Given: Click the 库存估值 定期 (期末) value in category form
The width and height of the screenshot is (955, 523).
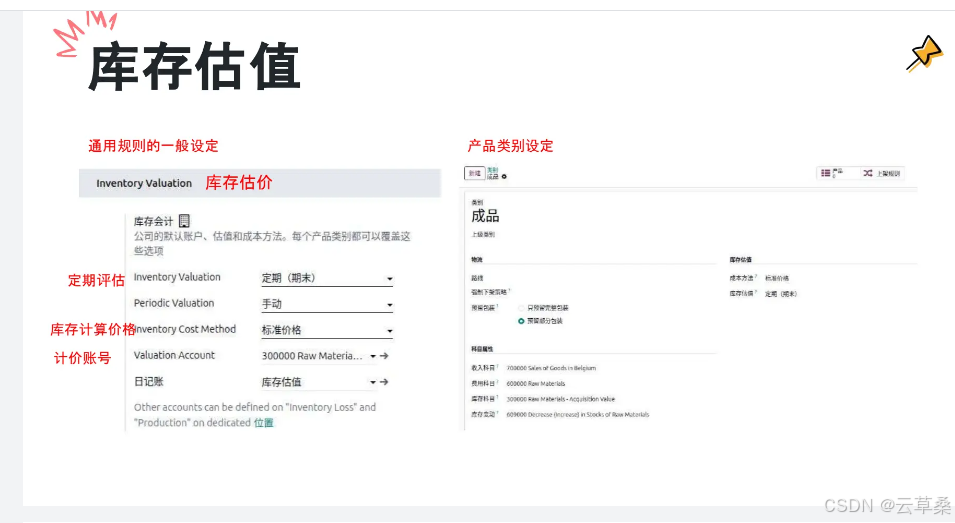Looking at the screenshot, I should 781,293.
